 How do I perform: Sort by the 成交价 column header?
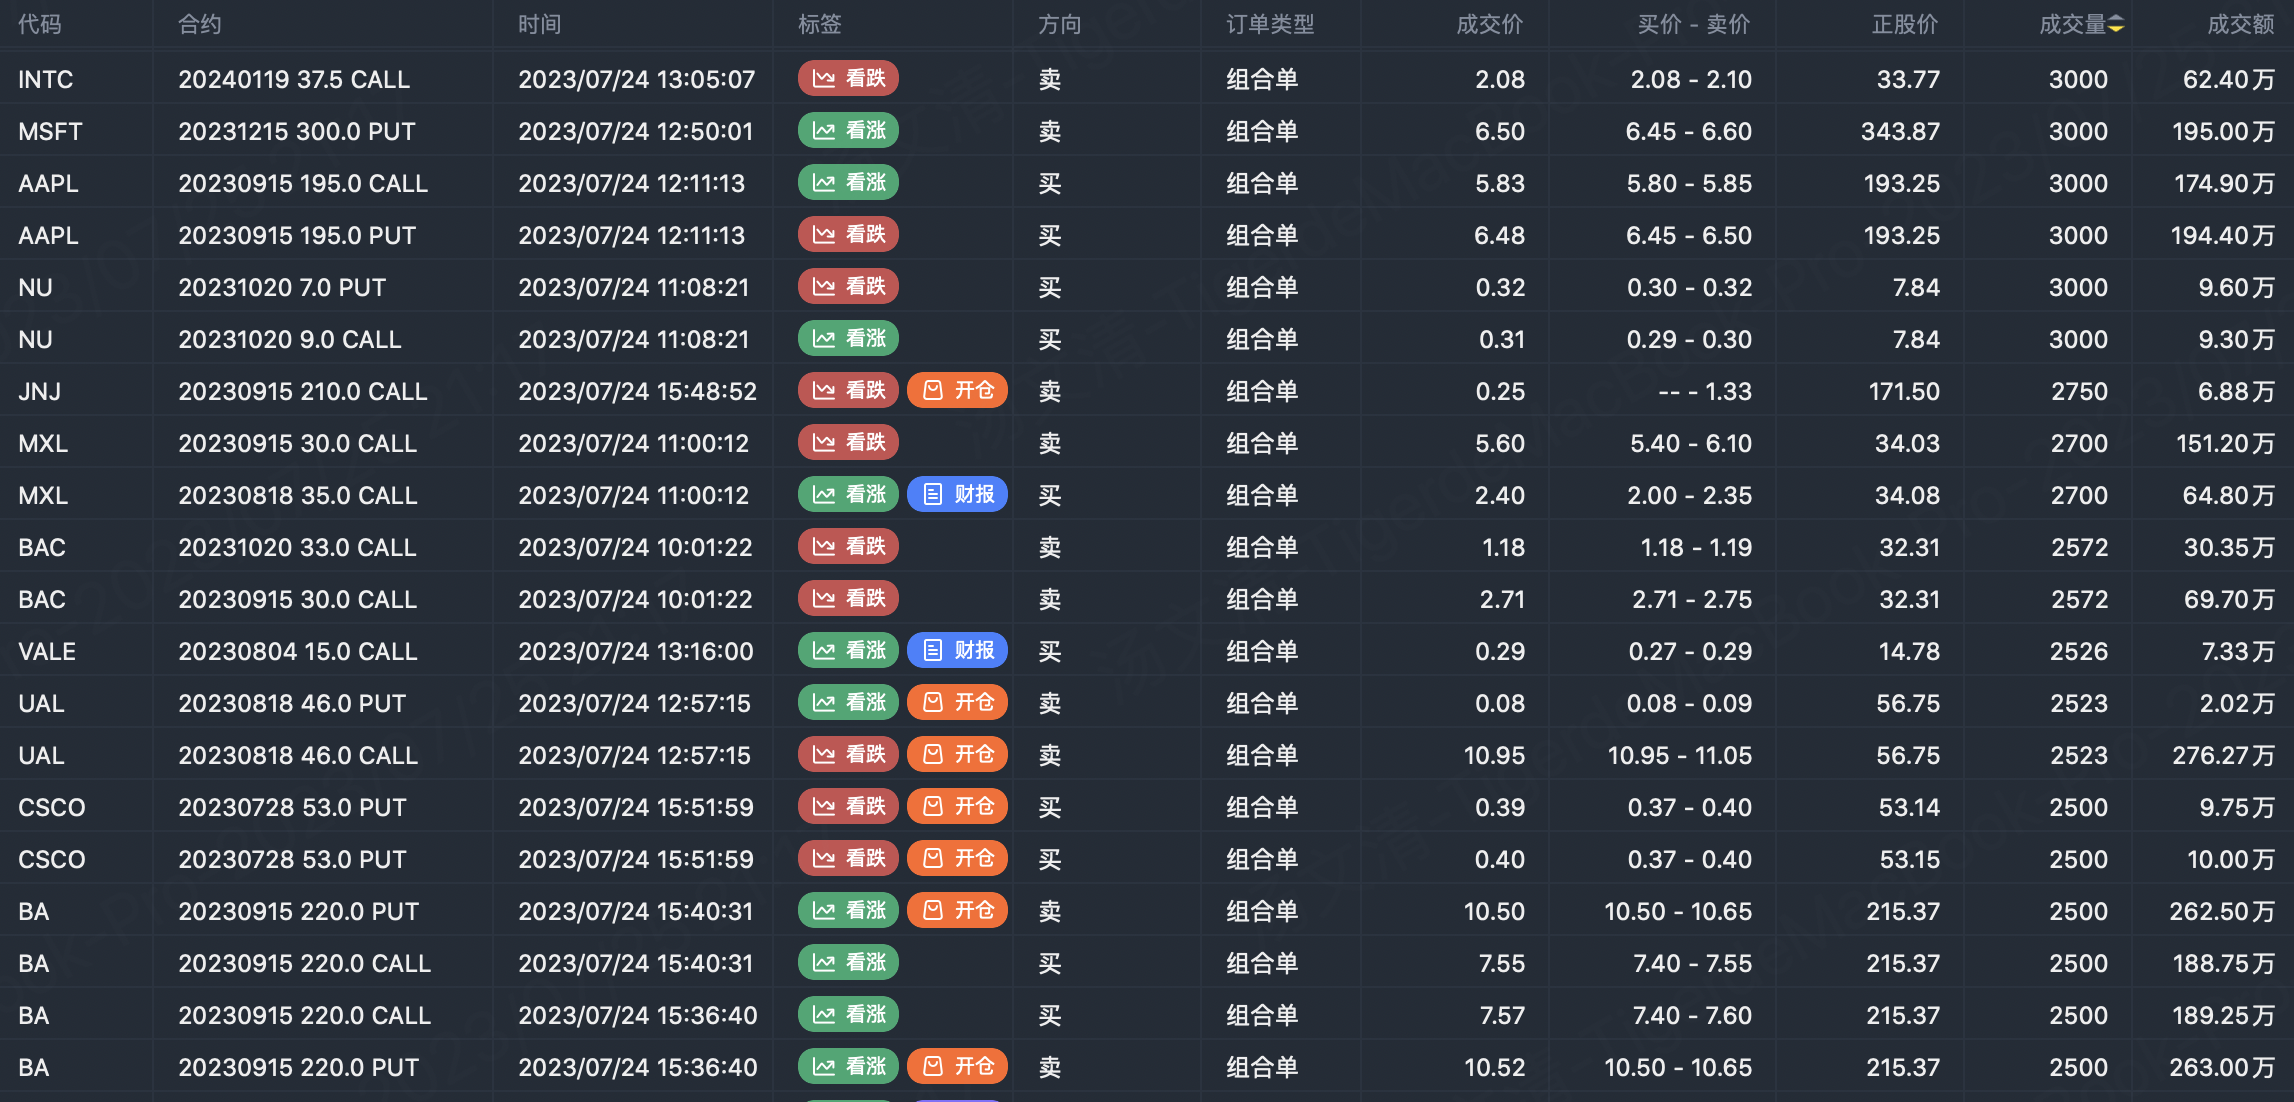[x=1490, y=24]
